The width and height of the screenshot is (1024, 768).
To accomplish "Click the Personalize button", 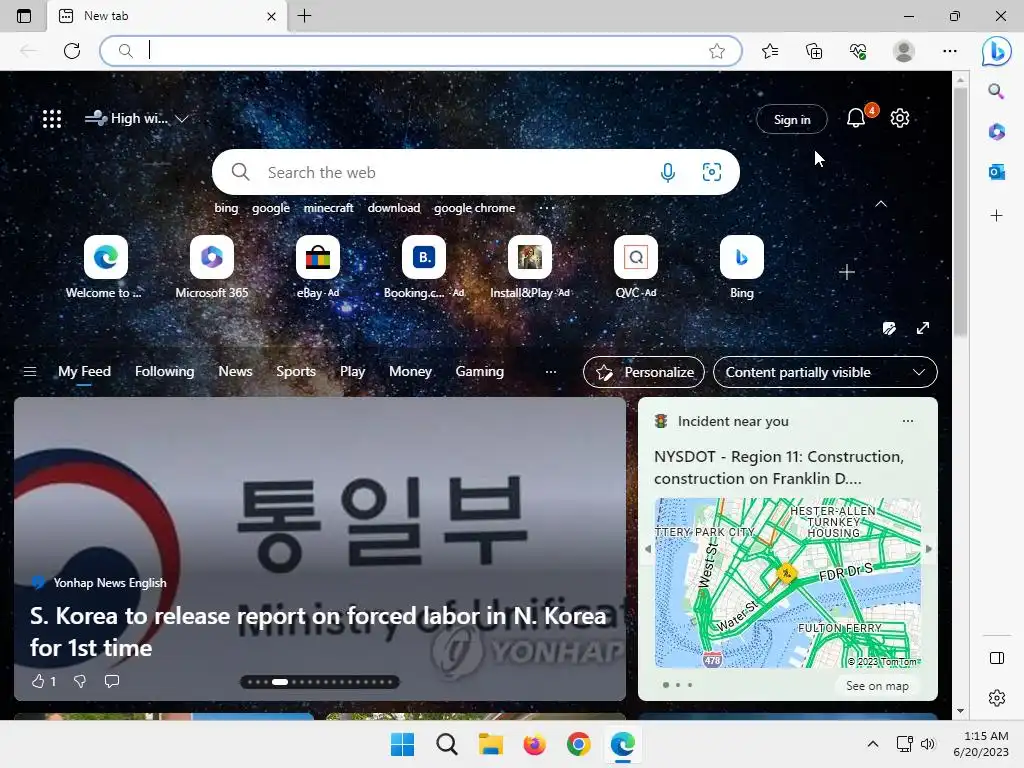I will click(x=643, y=372).
